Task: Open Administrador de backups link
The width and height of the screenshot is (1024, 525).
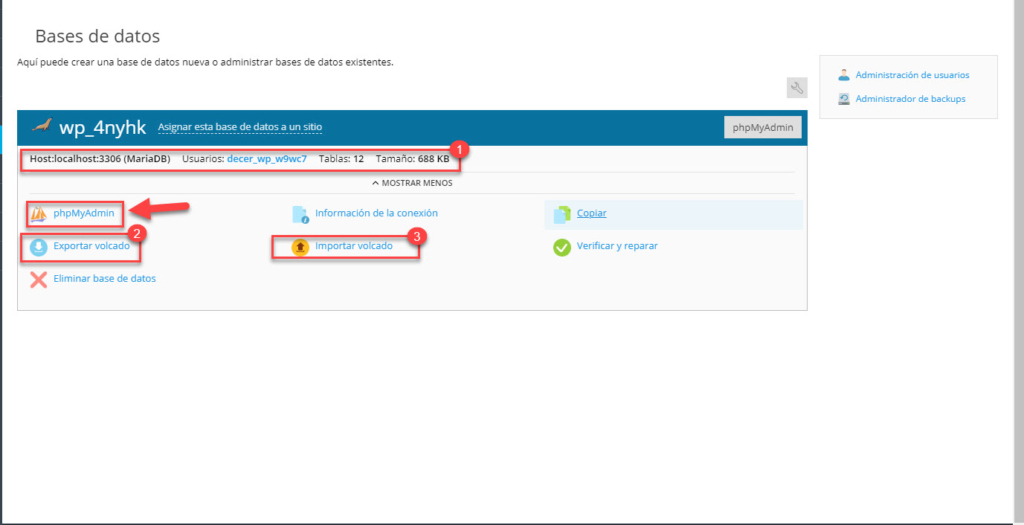Action: pyautogui.click(x=910, y=99)
